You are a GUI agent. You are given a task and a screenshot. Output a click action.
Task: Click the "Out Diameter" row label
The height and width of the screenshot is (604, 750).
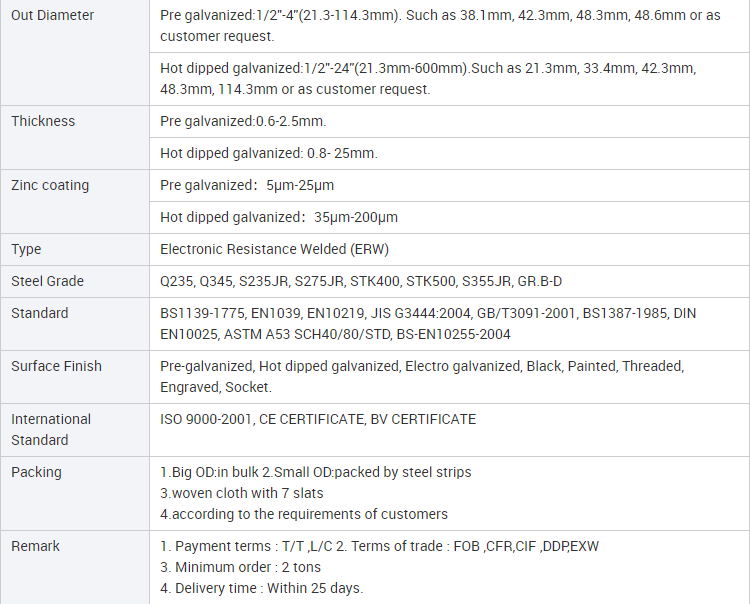pyautogui.click(x=53, y=15)
